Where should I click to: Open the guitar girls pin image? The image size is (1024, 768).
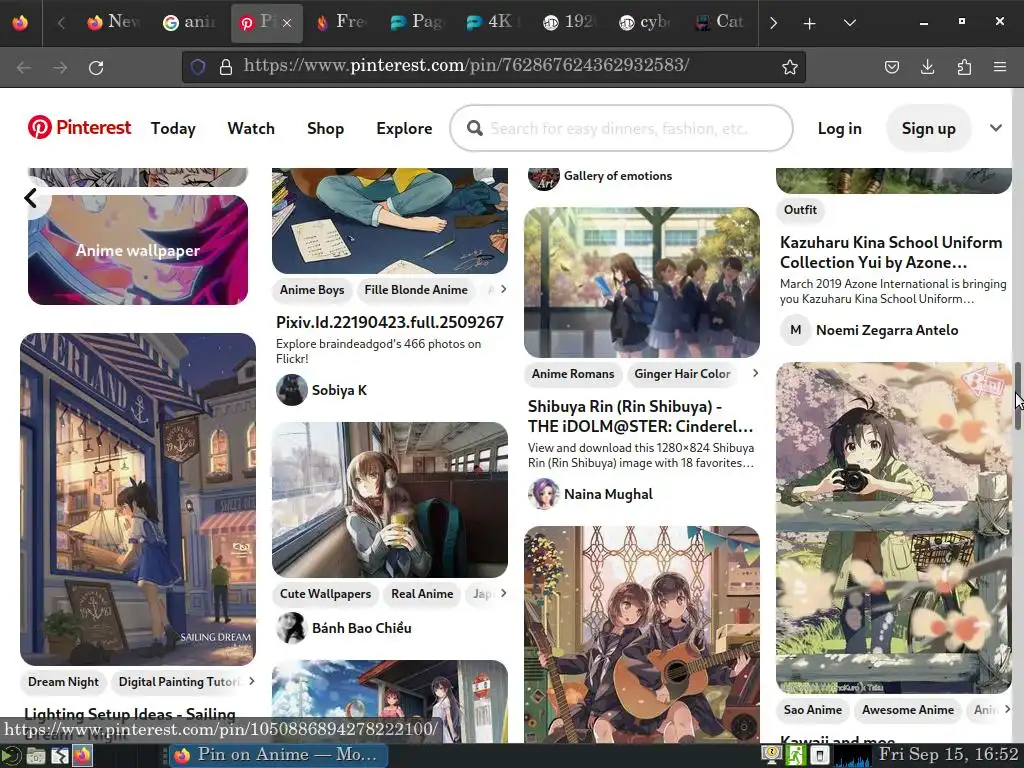tap(641, 633)
